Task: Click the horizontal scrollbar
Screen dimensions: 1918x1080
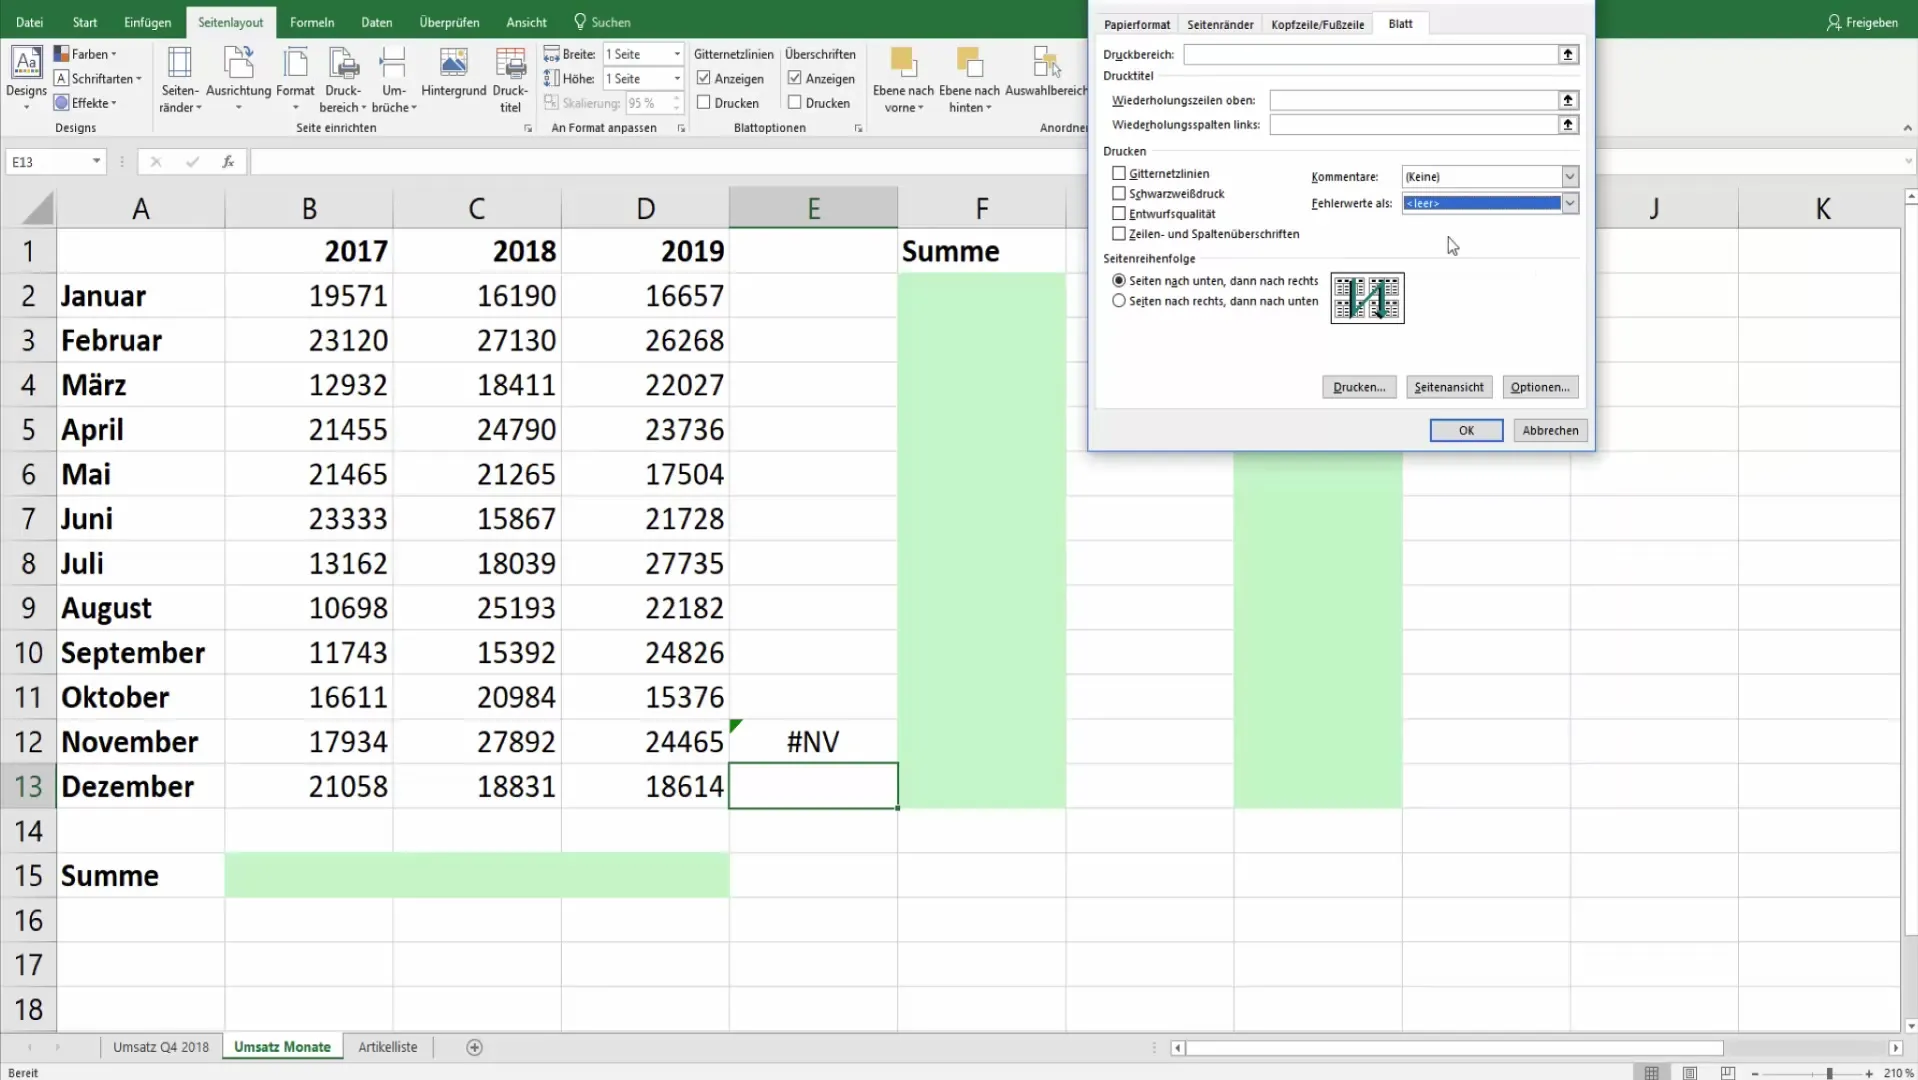Action: click(x=1455, y=1048)
